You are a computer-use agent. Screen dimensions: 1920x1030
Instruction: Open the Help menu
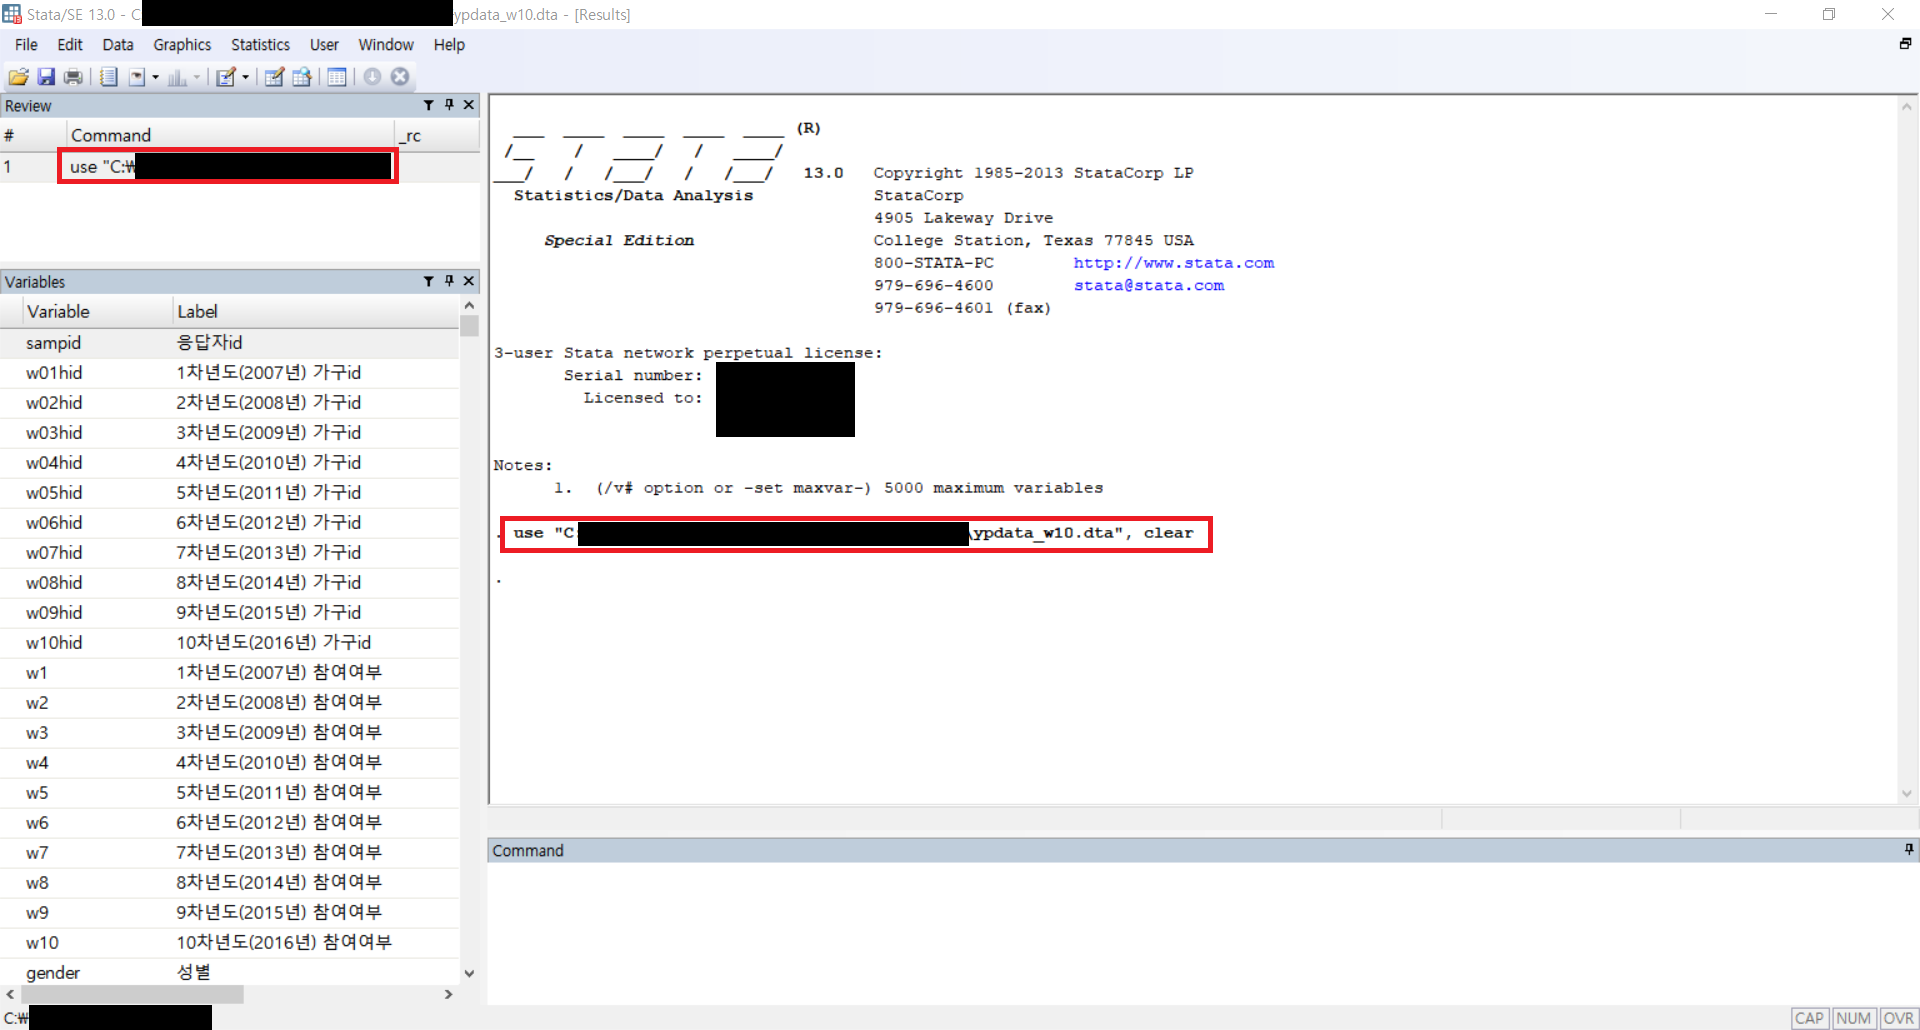pos(449,45)
